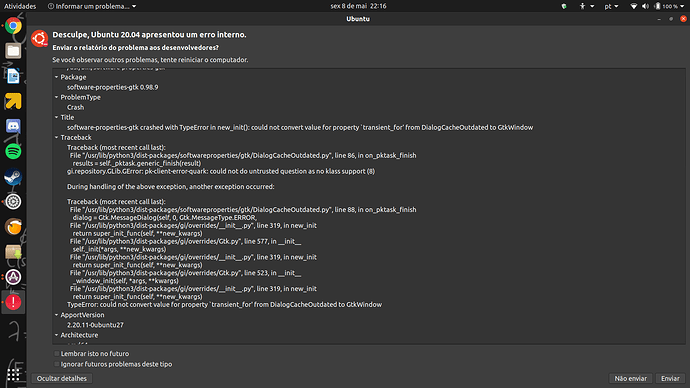The height and width of the screenshot is (388, 690).
Task: Select 'results = self._pktask.generic_finish(result)' line
Action: pyautogui.click(x=137, y=163)
